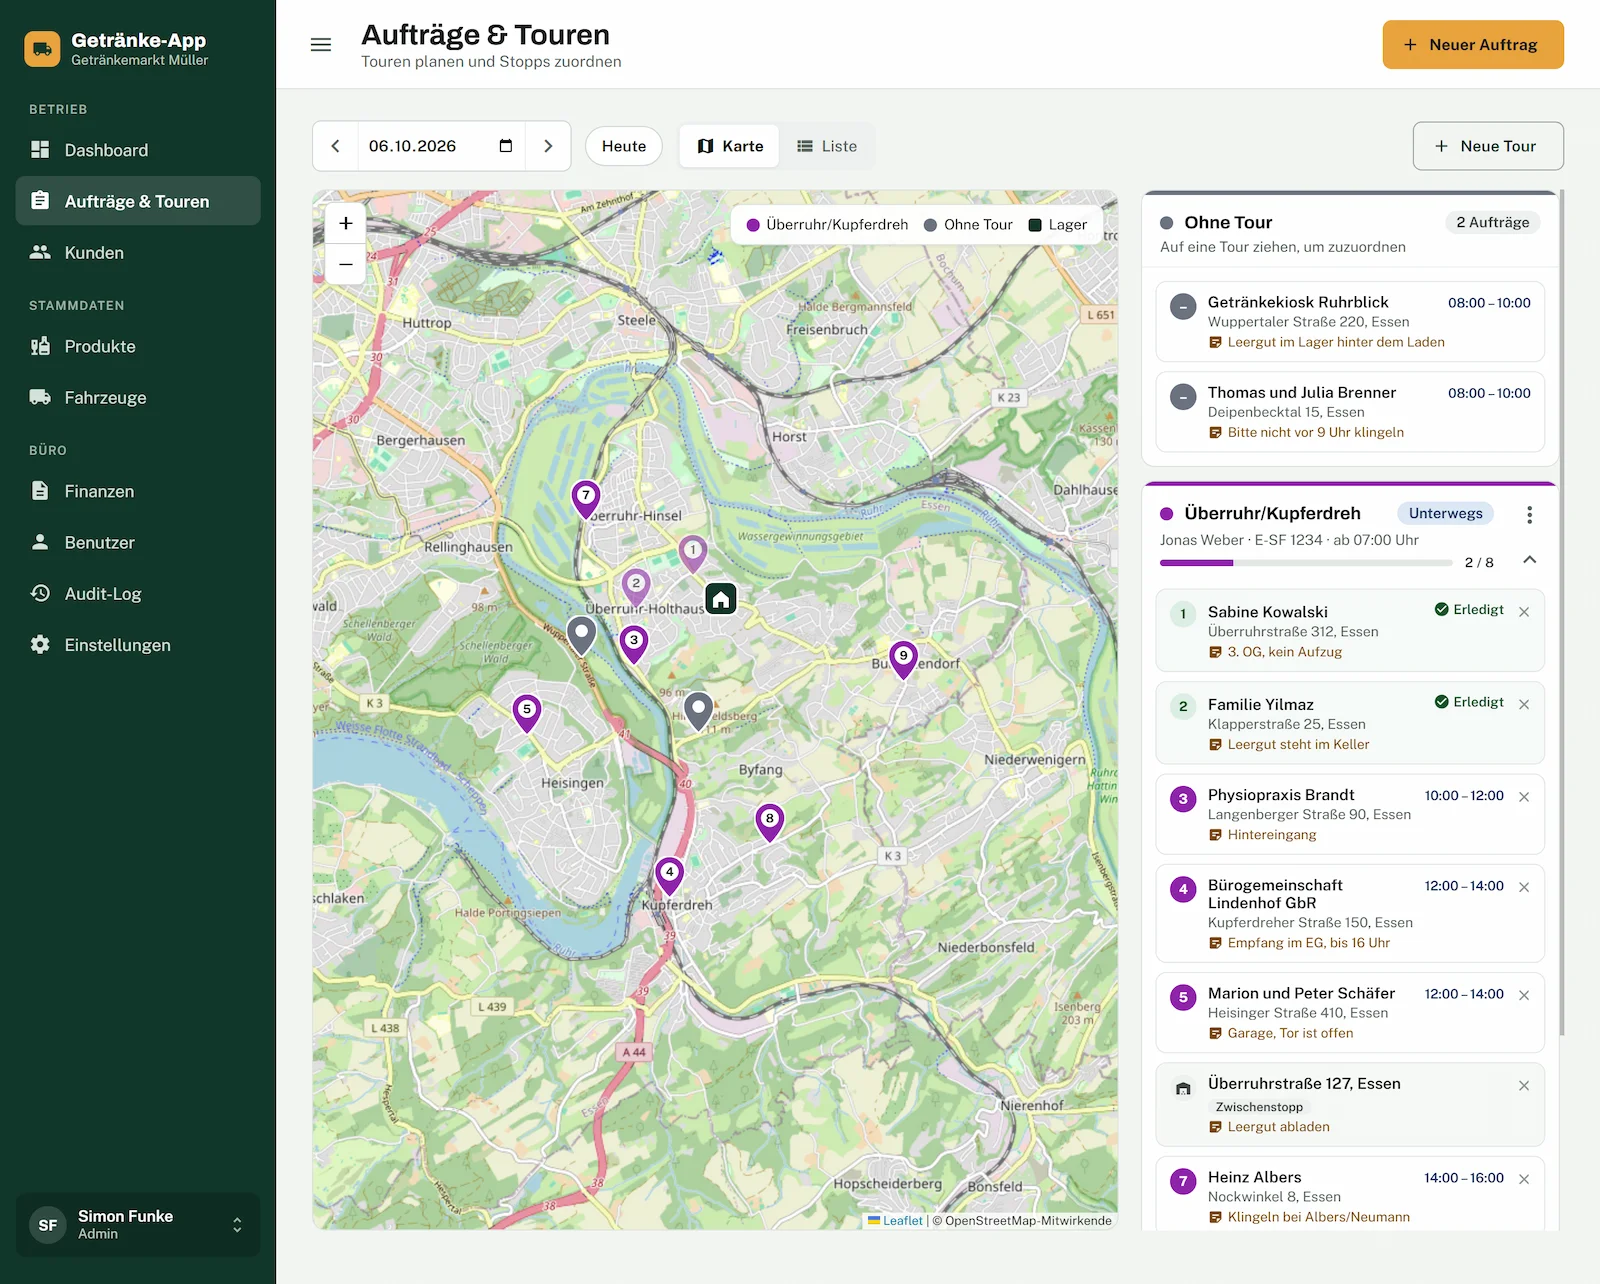Click the Einstellungen gear icon
The height and width of the screenshot is (1284, 1600).
[40, 645]
